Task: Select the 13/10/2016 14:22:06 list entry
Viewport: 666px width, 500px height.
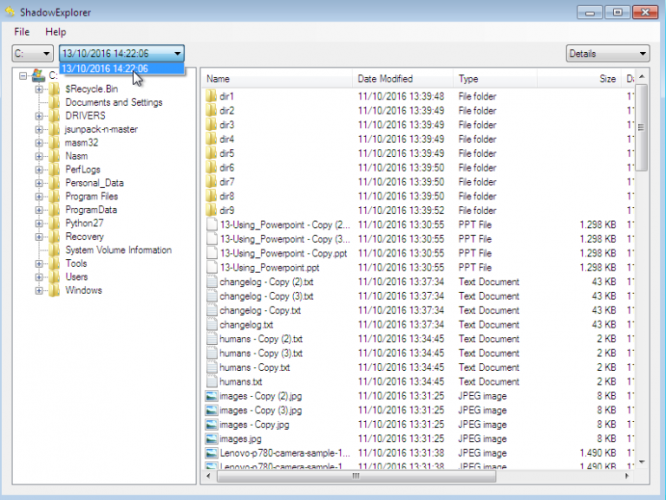Action: (122, 68)
